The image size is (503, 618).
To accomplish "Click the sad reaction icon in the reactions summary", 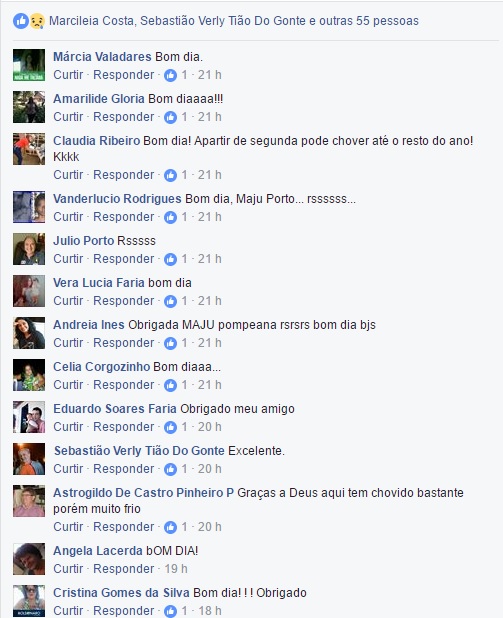I will tap(37, 21).
